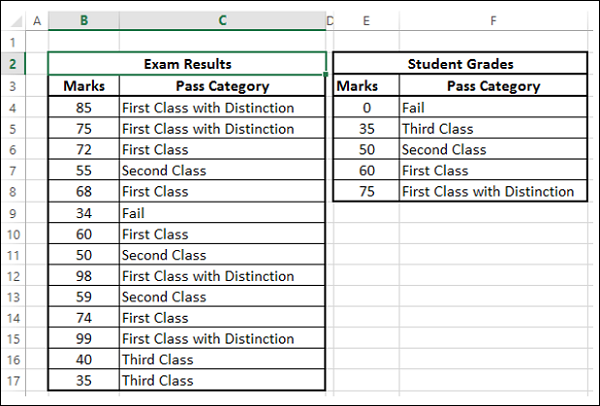This screenshot has height=406, width=600.
Task: Click row 9 header
Action: pos(14,212)
